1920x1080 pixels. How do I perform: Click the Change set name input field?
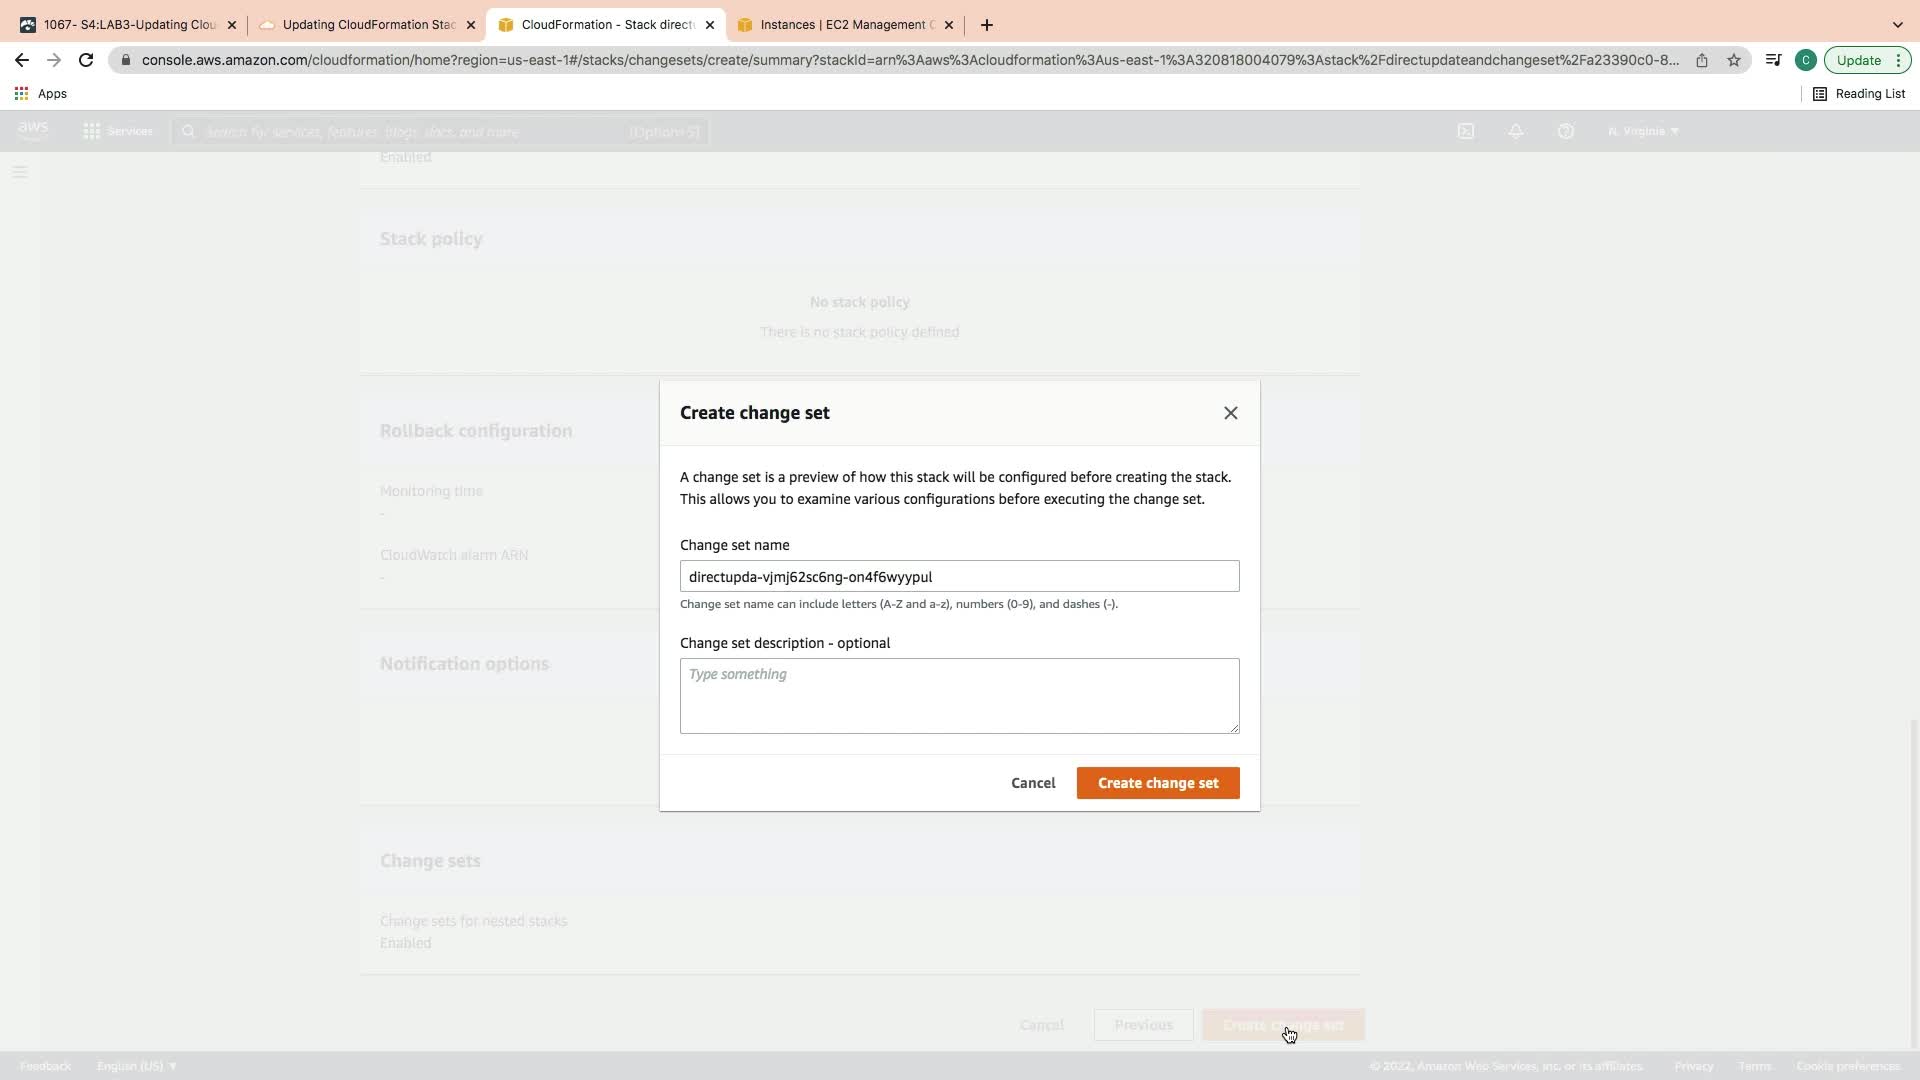coord(958,576)
